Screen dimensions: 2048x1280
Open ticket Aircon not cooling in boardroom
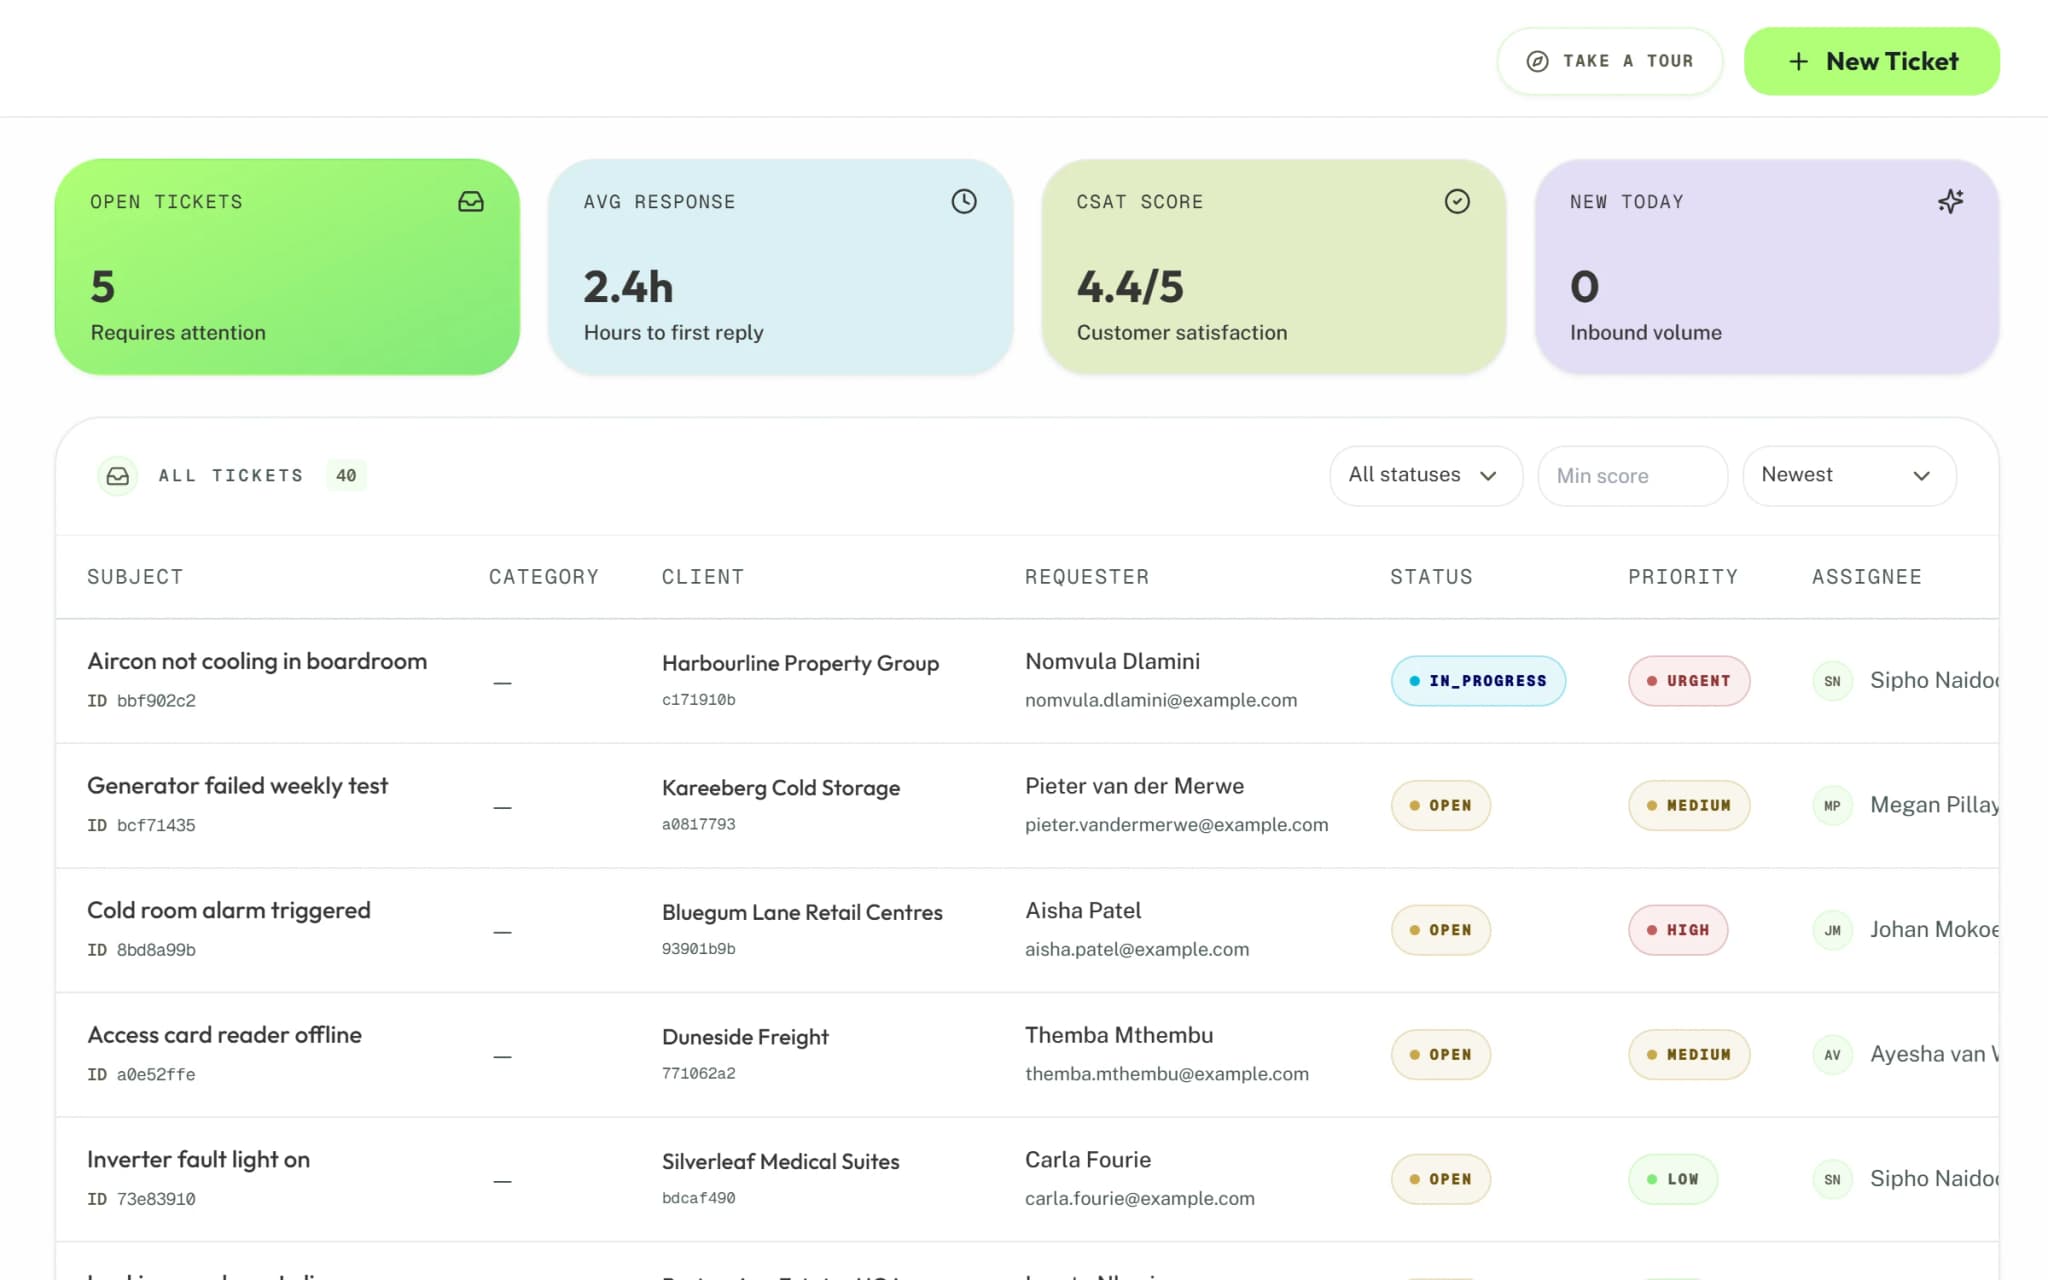click(x=257, y=662)
